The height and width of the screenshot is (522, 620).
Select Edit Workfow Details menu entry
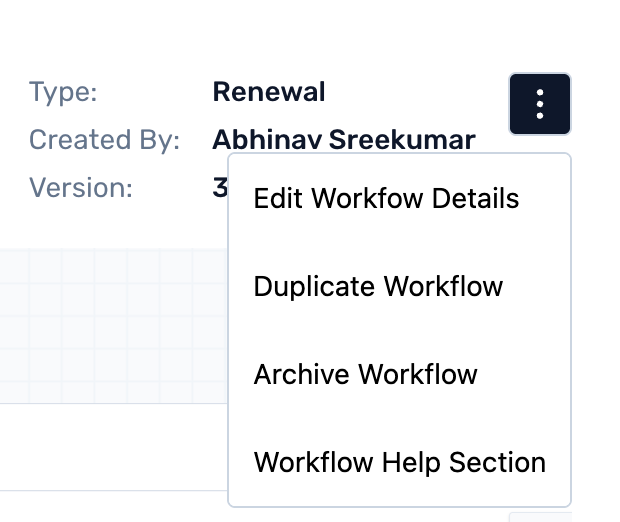[386, 198]
